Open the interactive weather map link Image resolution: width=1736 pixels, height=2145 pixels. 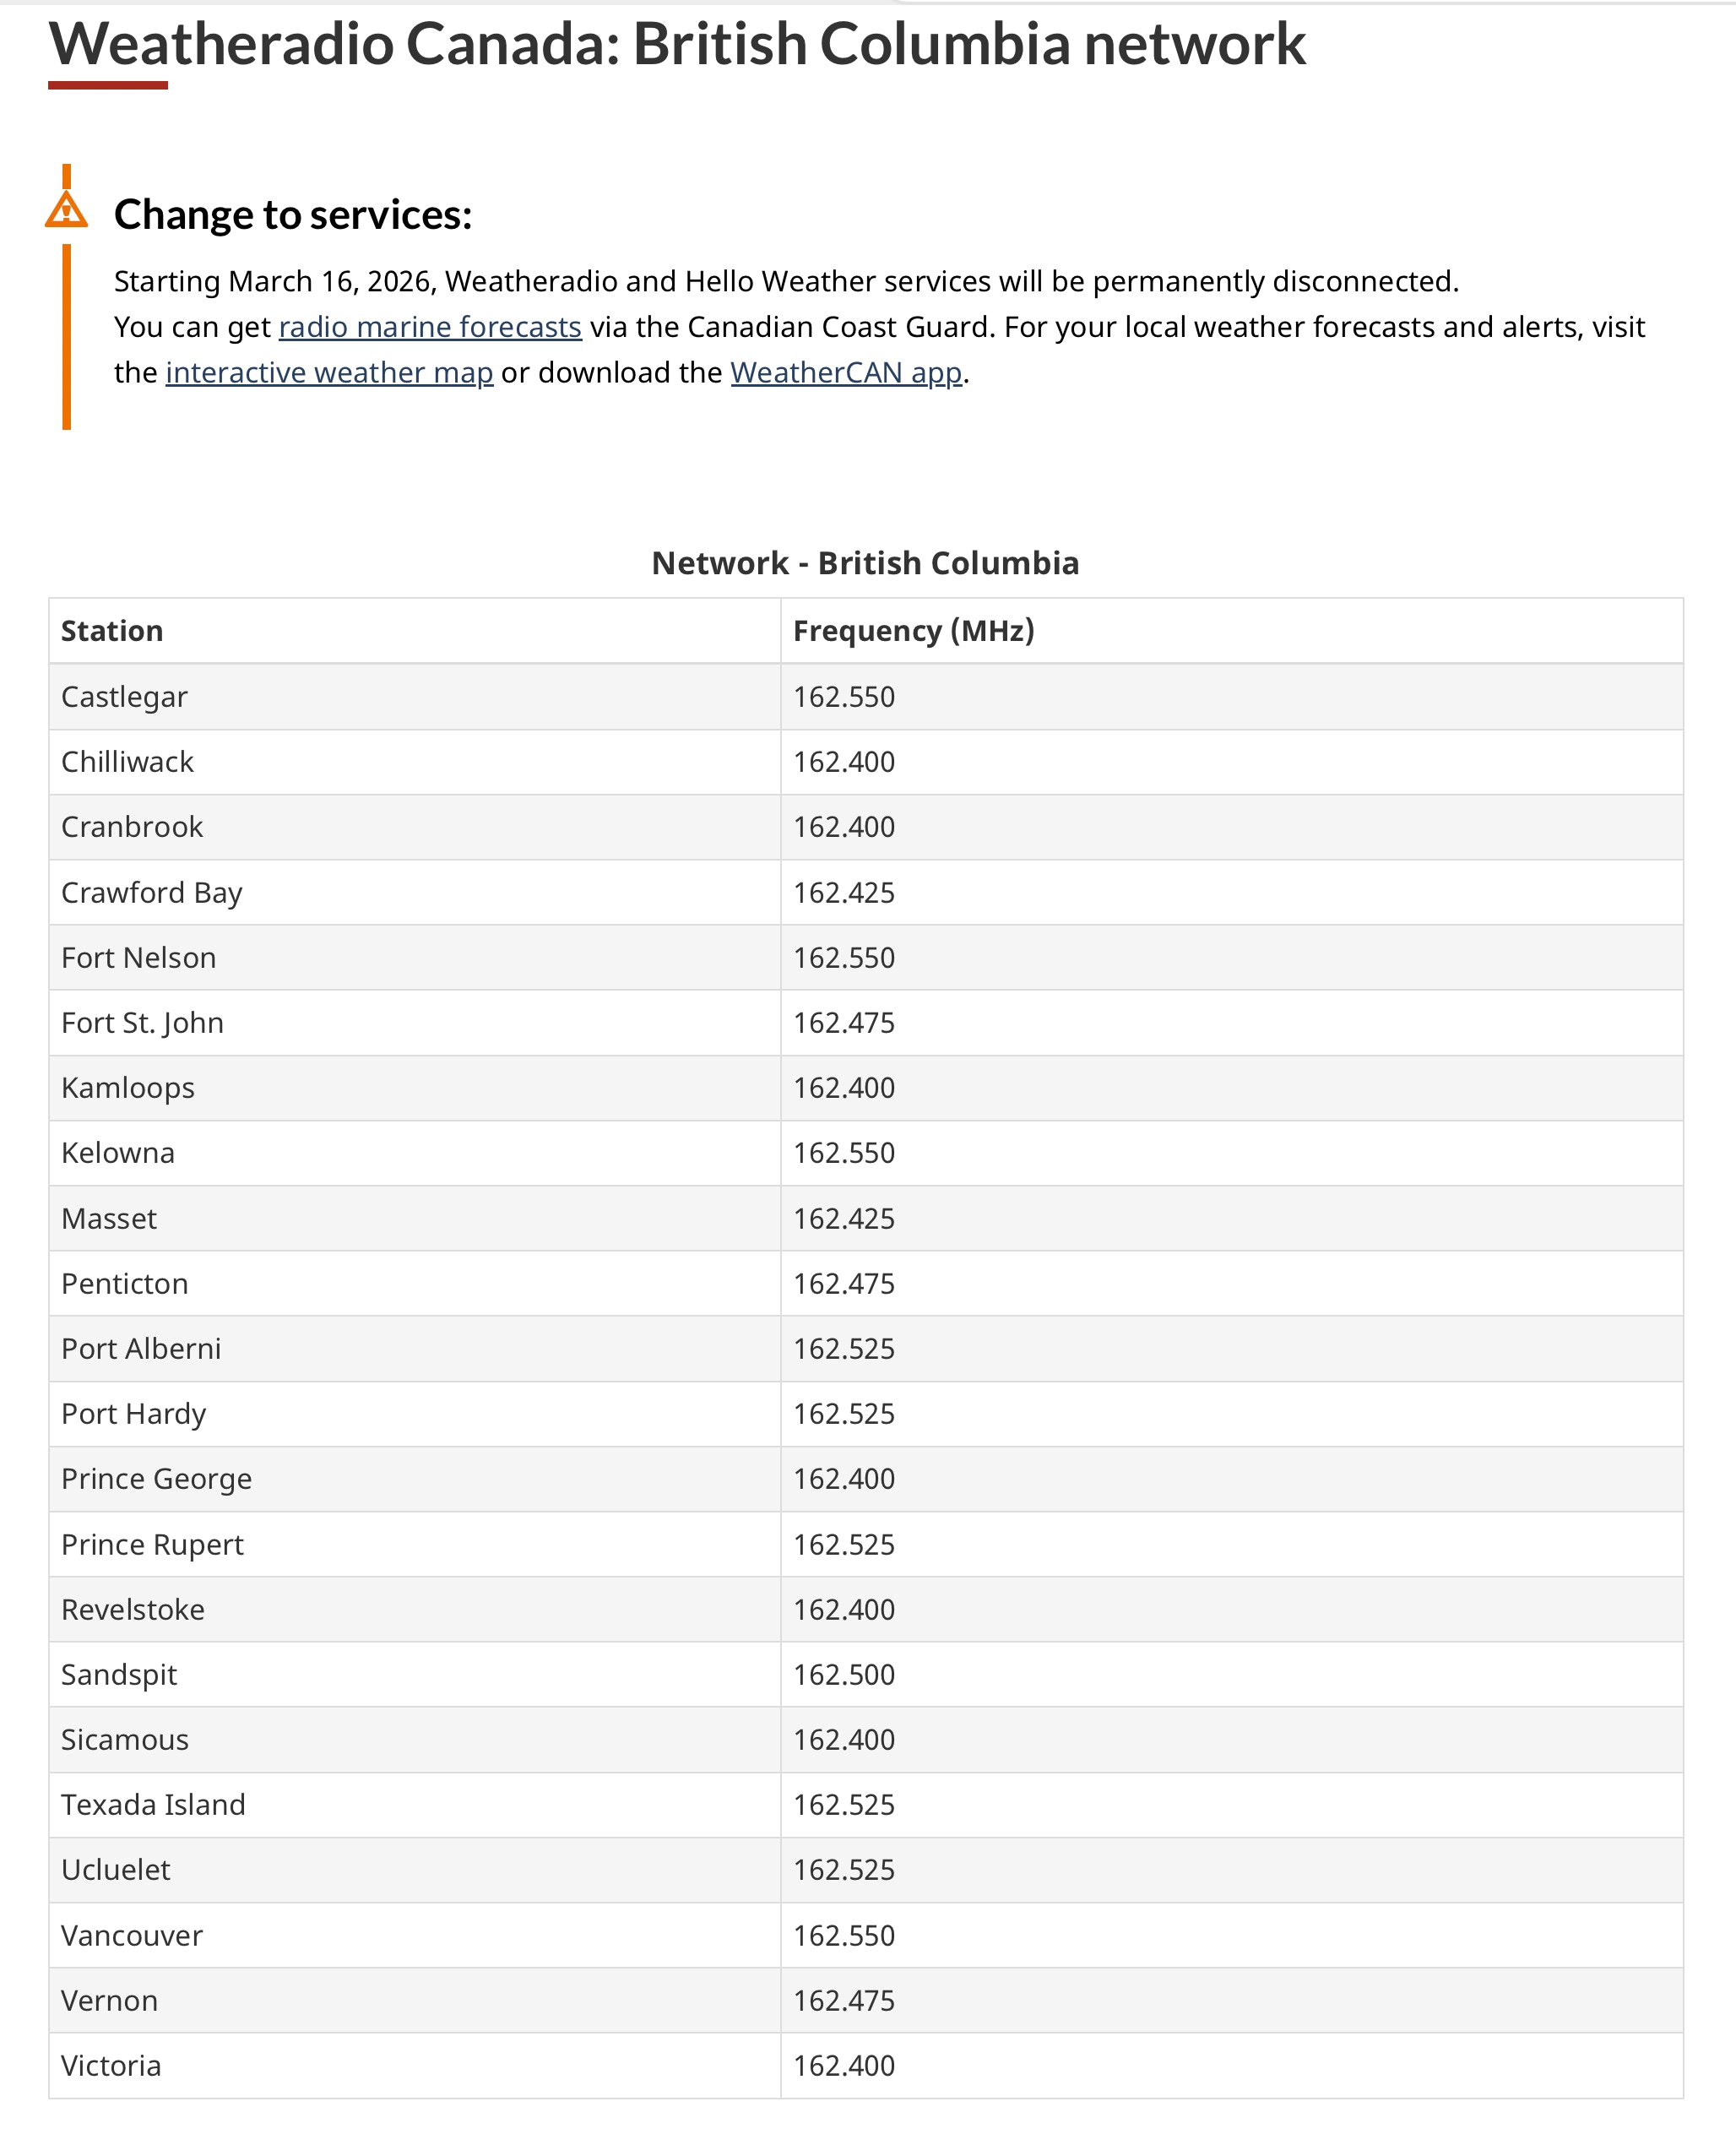[x=329, y=372]
